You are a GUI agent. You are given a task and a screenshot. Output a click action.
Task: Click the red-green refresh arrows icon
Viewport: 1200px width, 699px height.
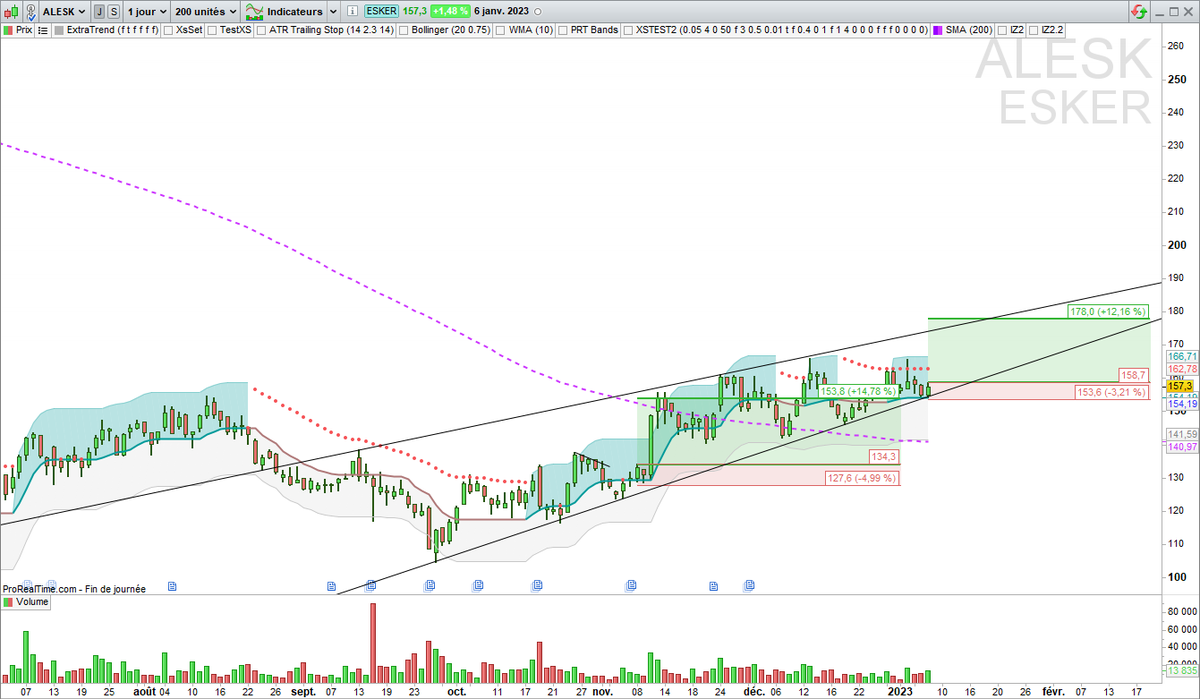pyautogui.click(x=1139, y=12)
